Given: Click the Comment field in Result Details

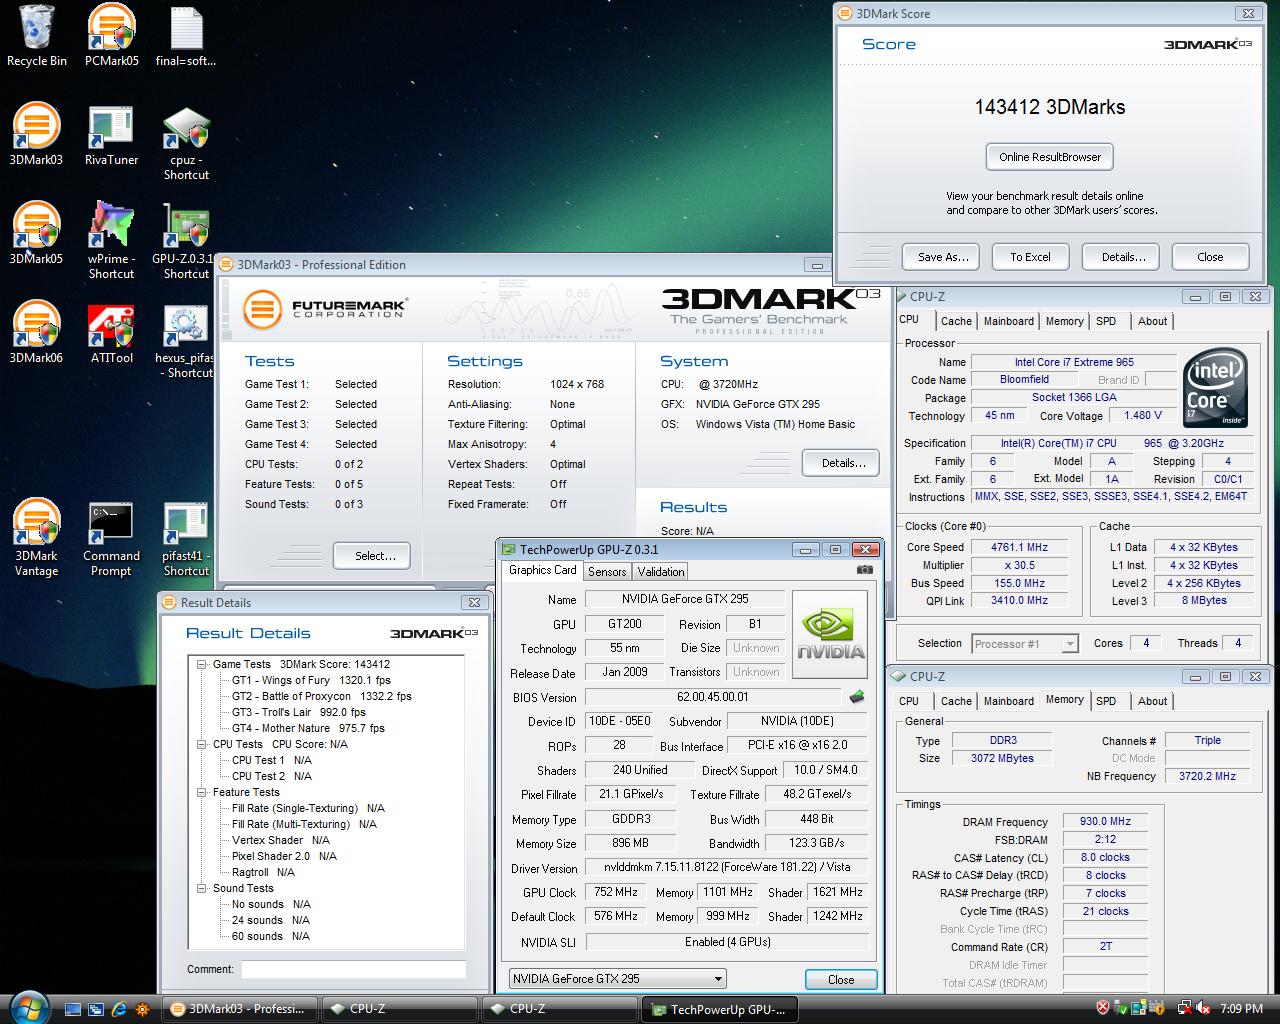Looking at the screenshot, I should [354, 969].
